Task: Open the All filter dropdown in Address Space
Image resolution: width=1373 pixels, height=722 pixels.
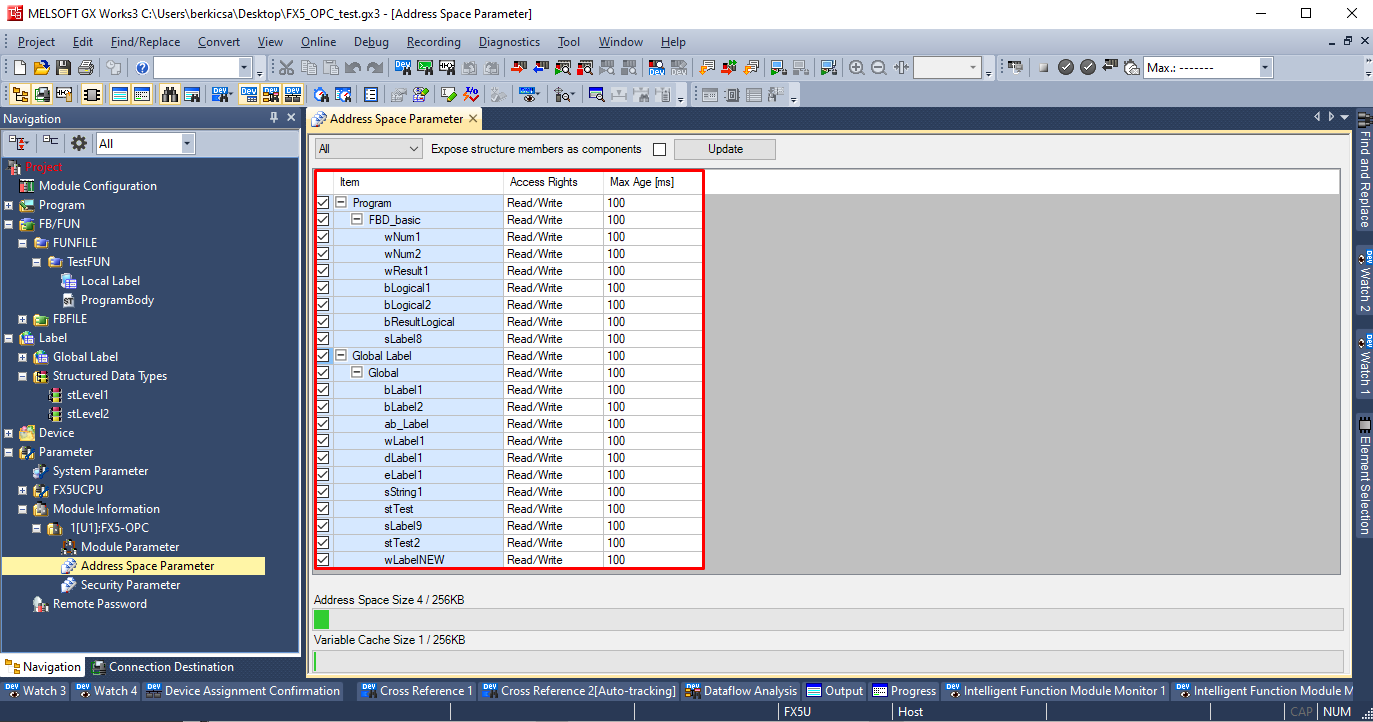Action: tap(369, 149)
